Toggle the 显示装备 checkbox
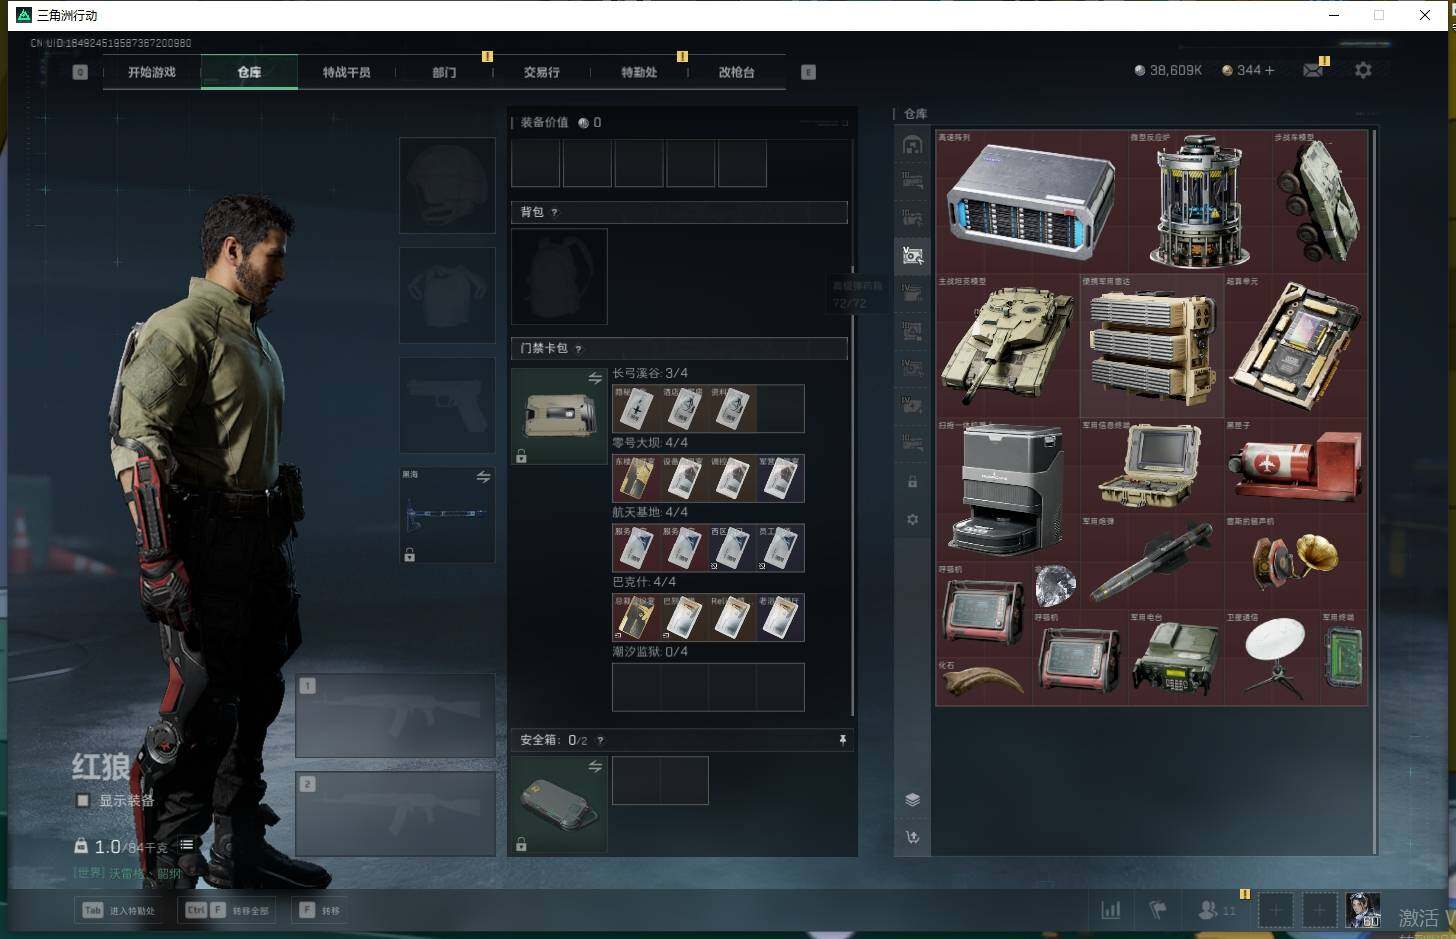Viewport: 1456px width, 939px height. (83, 800)
